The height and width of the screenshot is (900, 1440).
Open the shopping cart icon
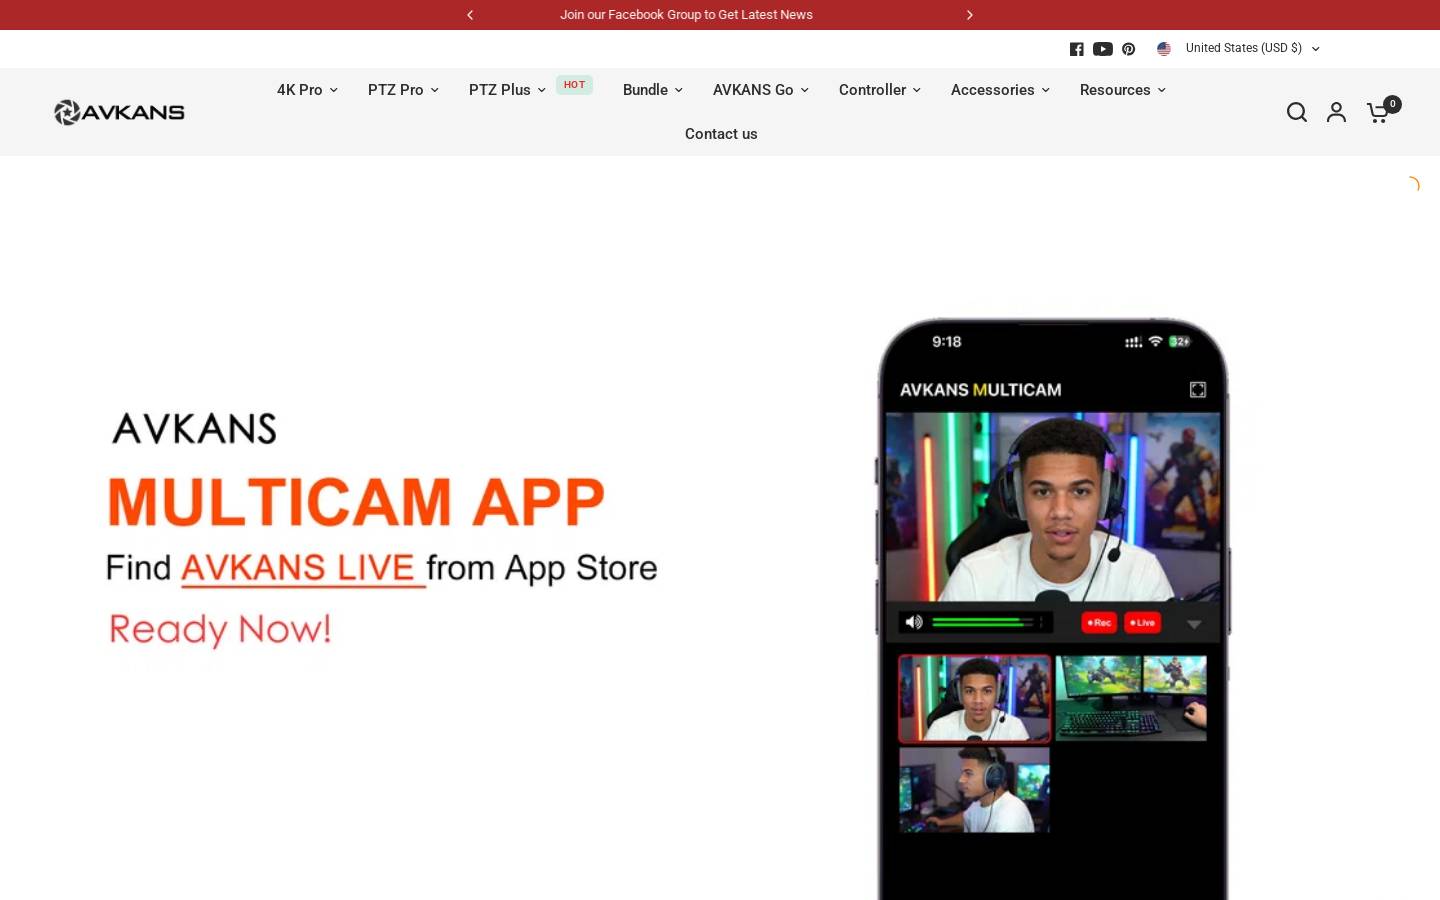[1378, 113]
